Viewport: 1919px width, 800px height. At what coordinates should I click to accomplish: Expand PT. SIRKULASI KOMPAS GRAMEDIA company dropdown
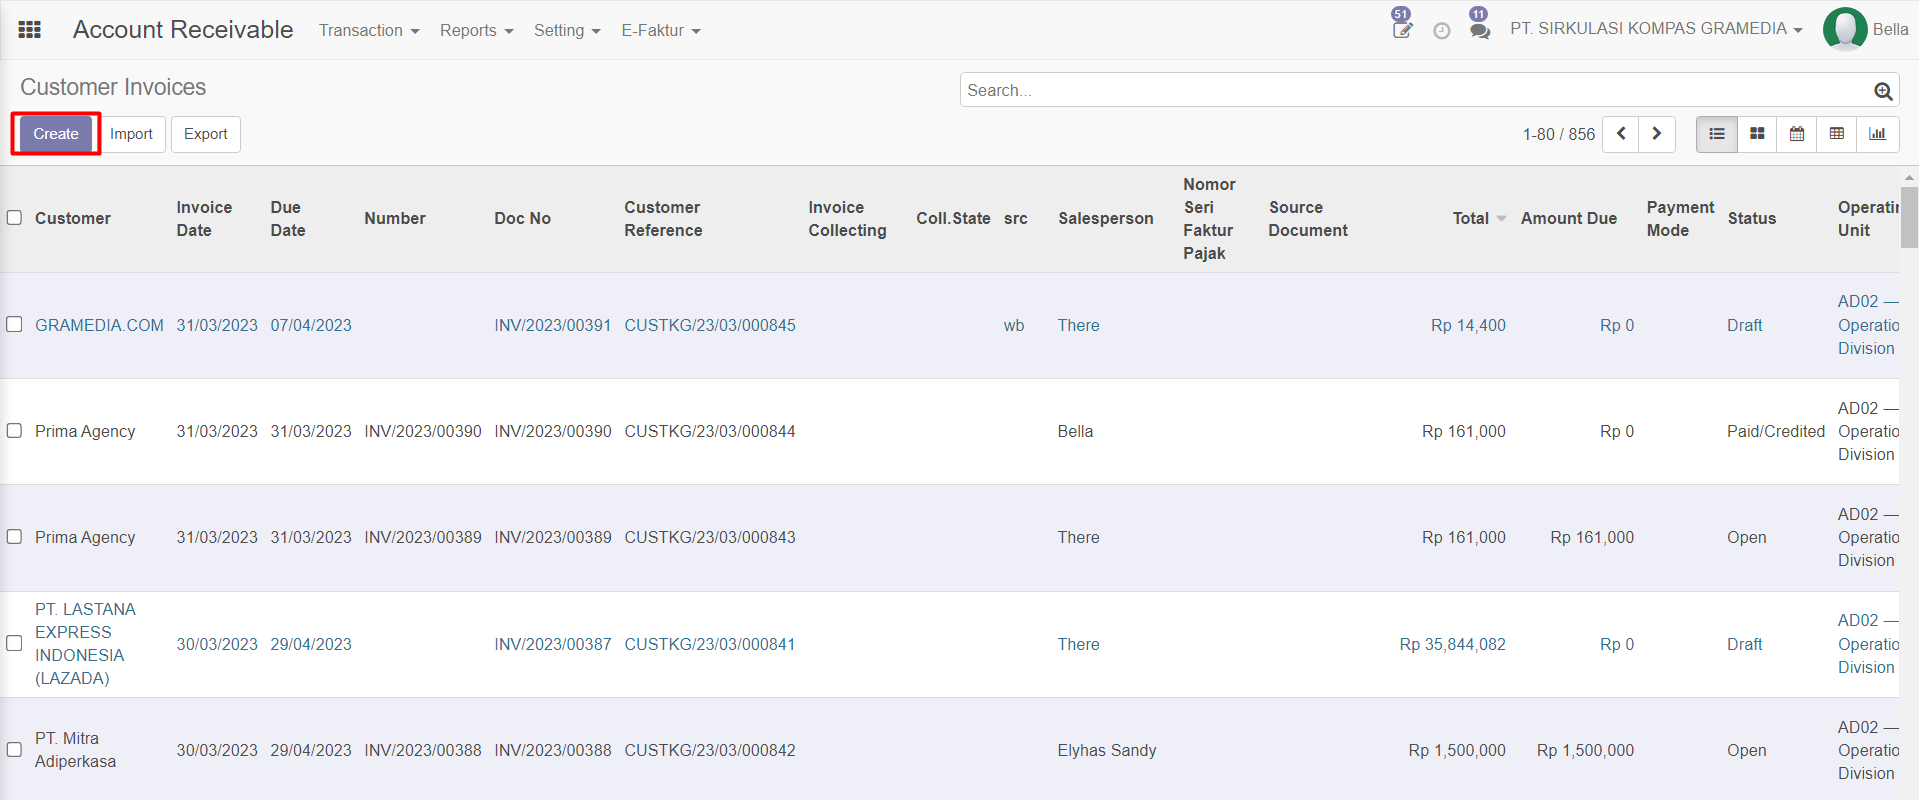(1656, 29)
